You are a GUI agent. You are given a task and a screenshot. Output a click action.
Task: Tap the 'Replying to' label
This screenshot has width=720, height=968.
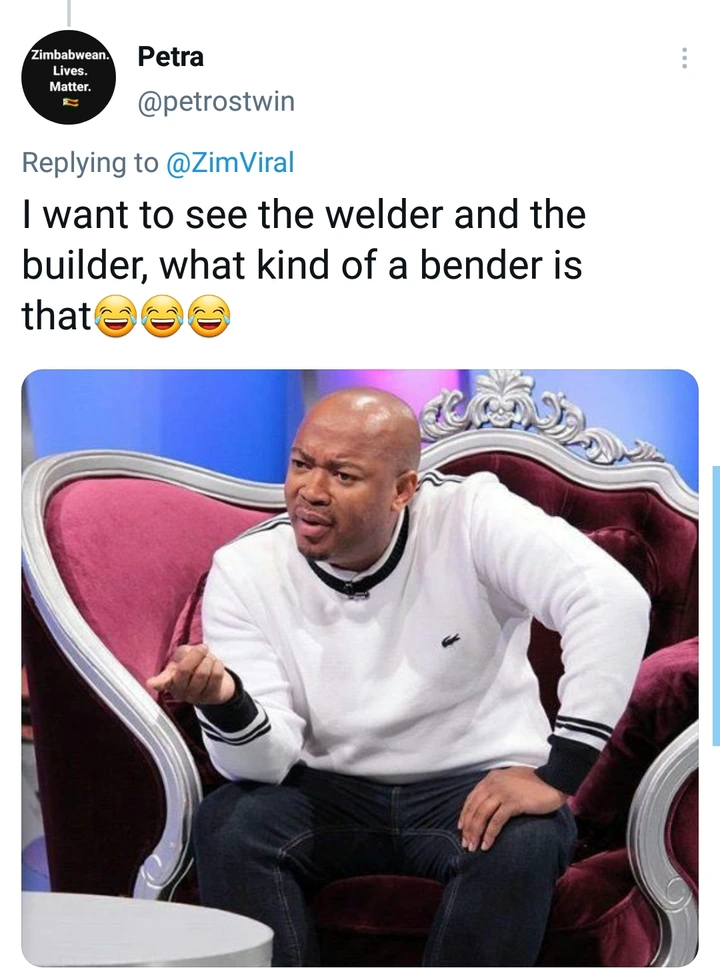point(90,163)
